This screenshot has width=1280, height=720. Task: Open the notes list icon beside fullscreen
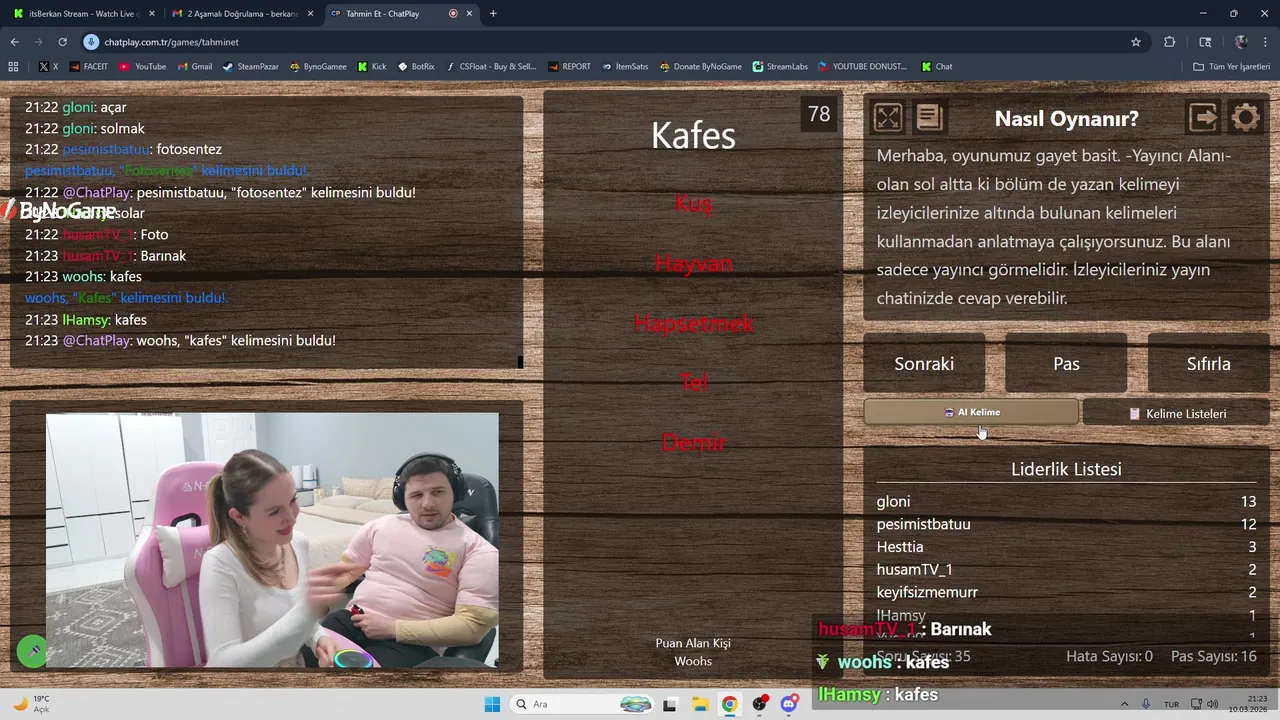(x=929, y=118)
